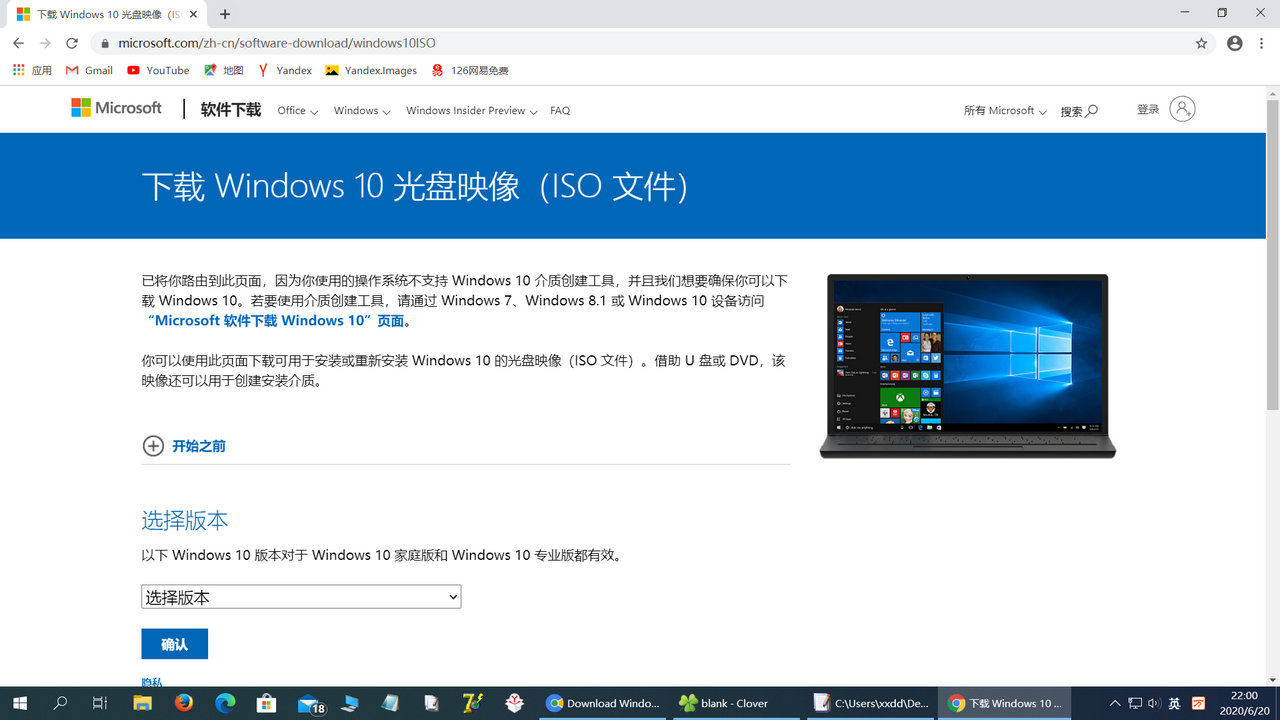Bookmark this page with the star icon
The width and height of the screenshot is (1280, 720).
pyautogui.click(x=1203, y=43)
